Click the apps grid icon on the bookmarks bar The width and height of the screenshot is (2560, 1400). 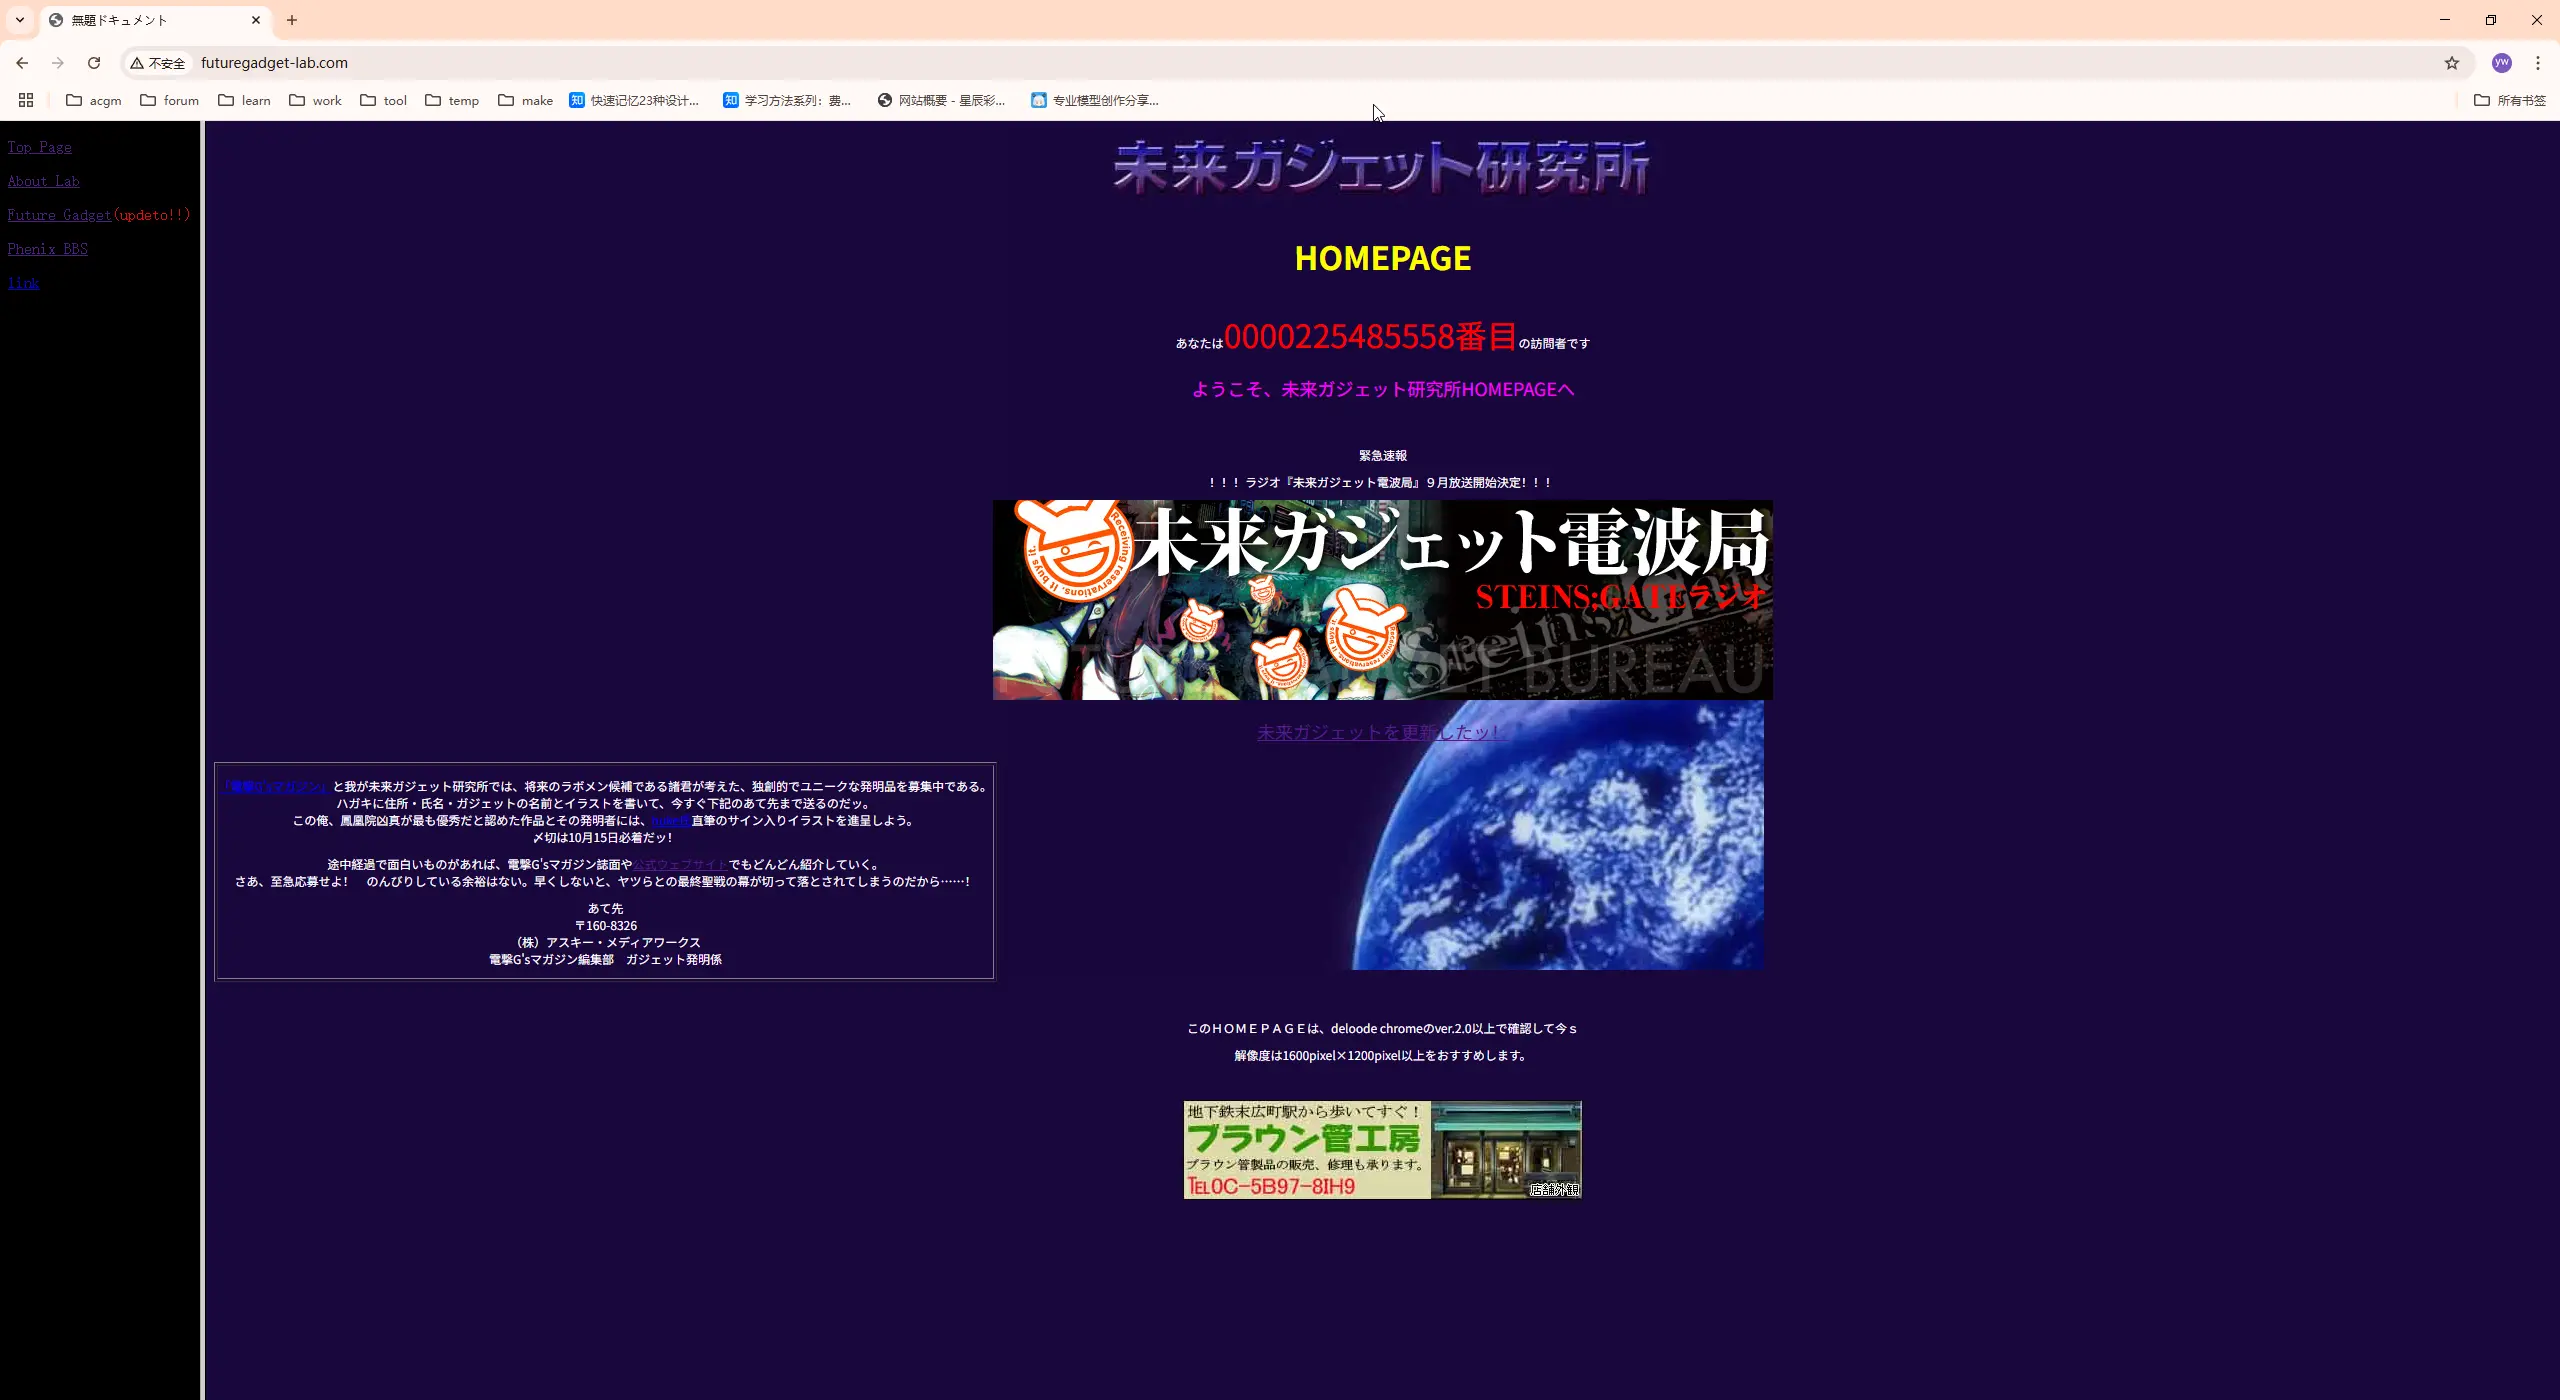(26, 100)
